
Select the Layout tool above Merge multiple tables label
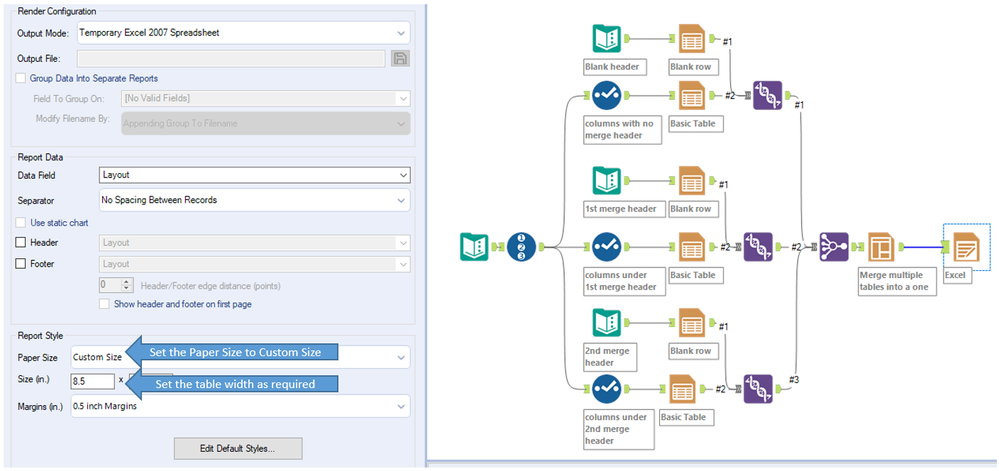(881, 247)
